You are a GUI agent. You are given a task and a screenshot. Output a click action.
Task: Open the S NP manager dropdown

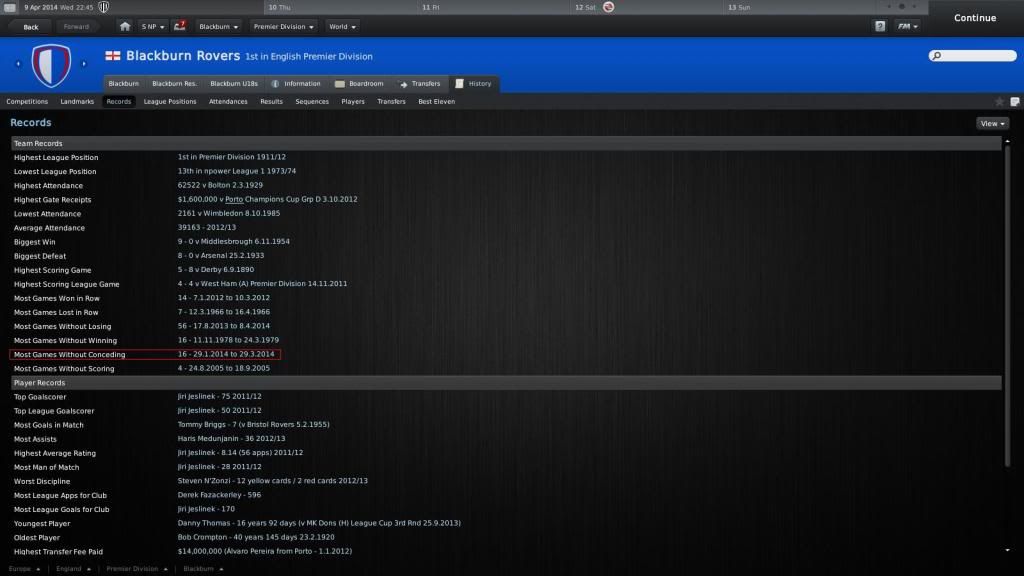[x=153, y=27]
